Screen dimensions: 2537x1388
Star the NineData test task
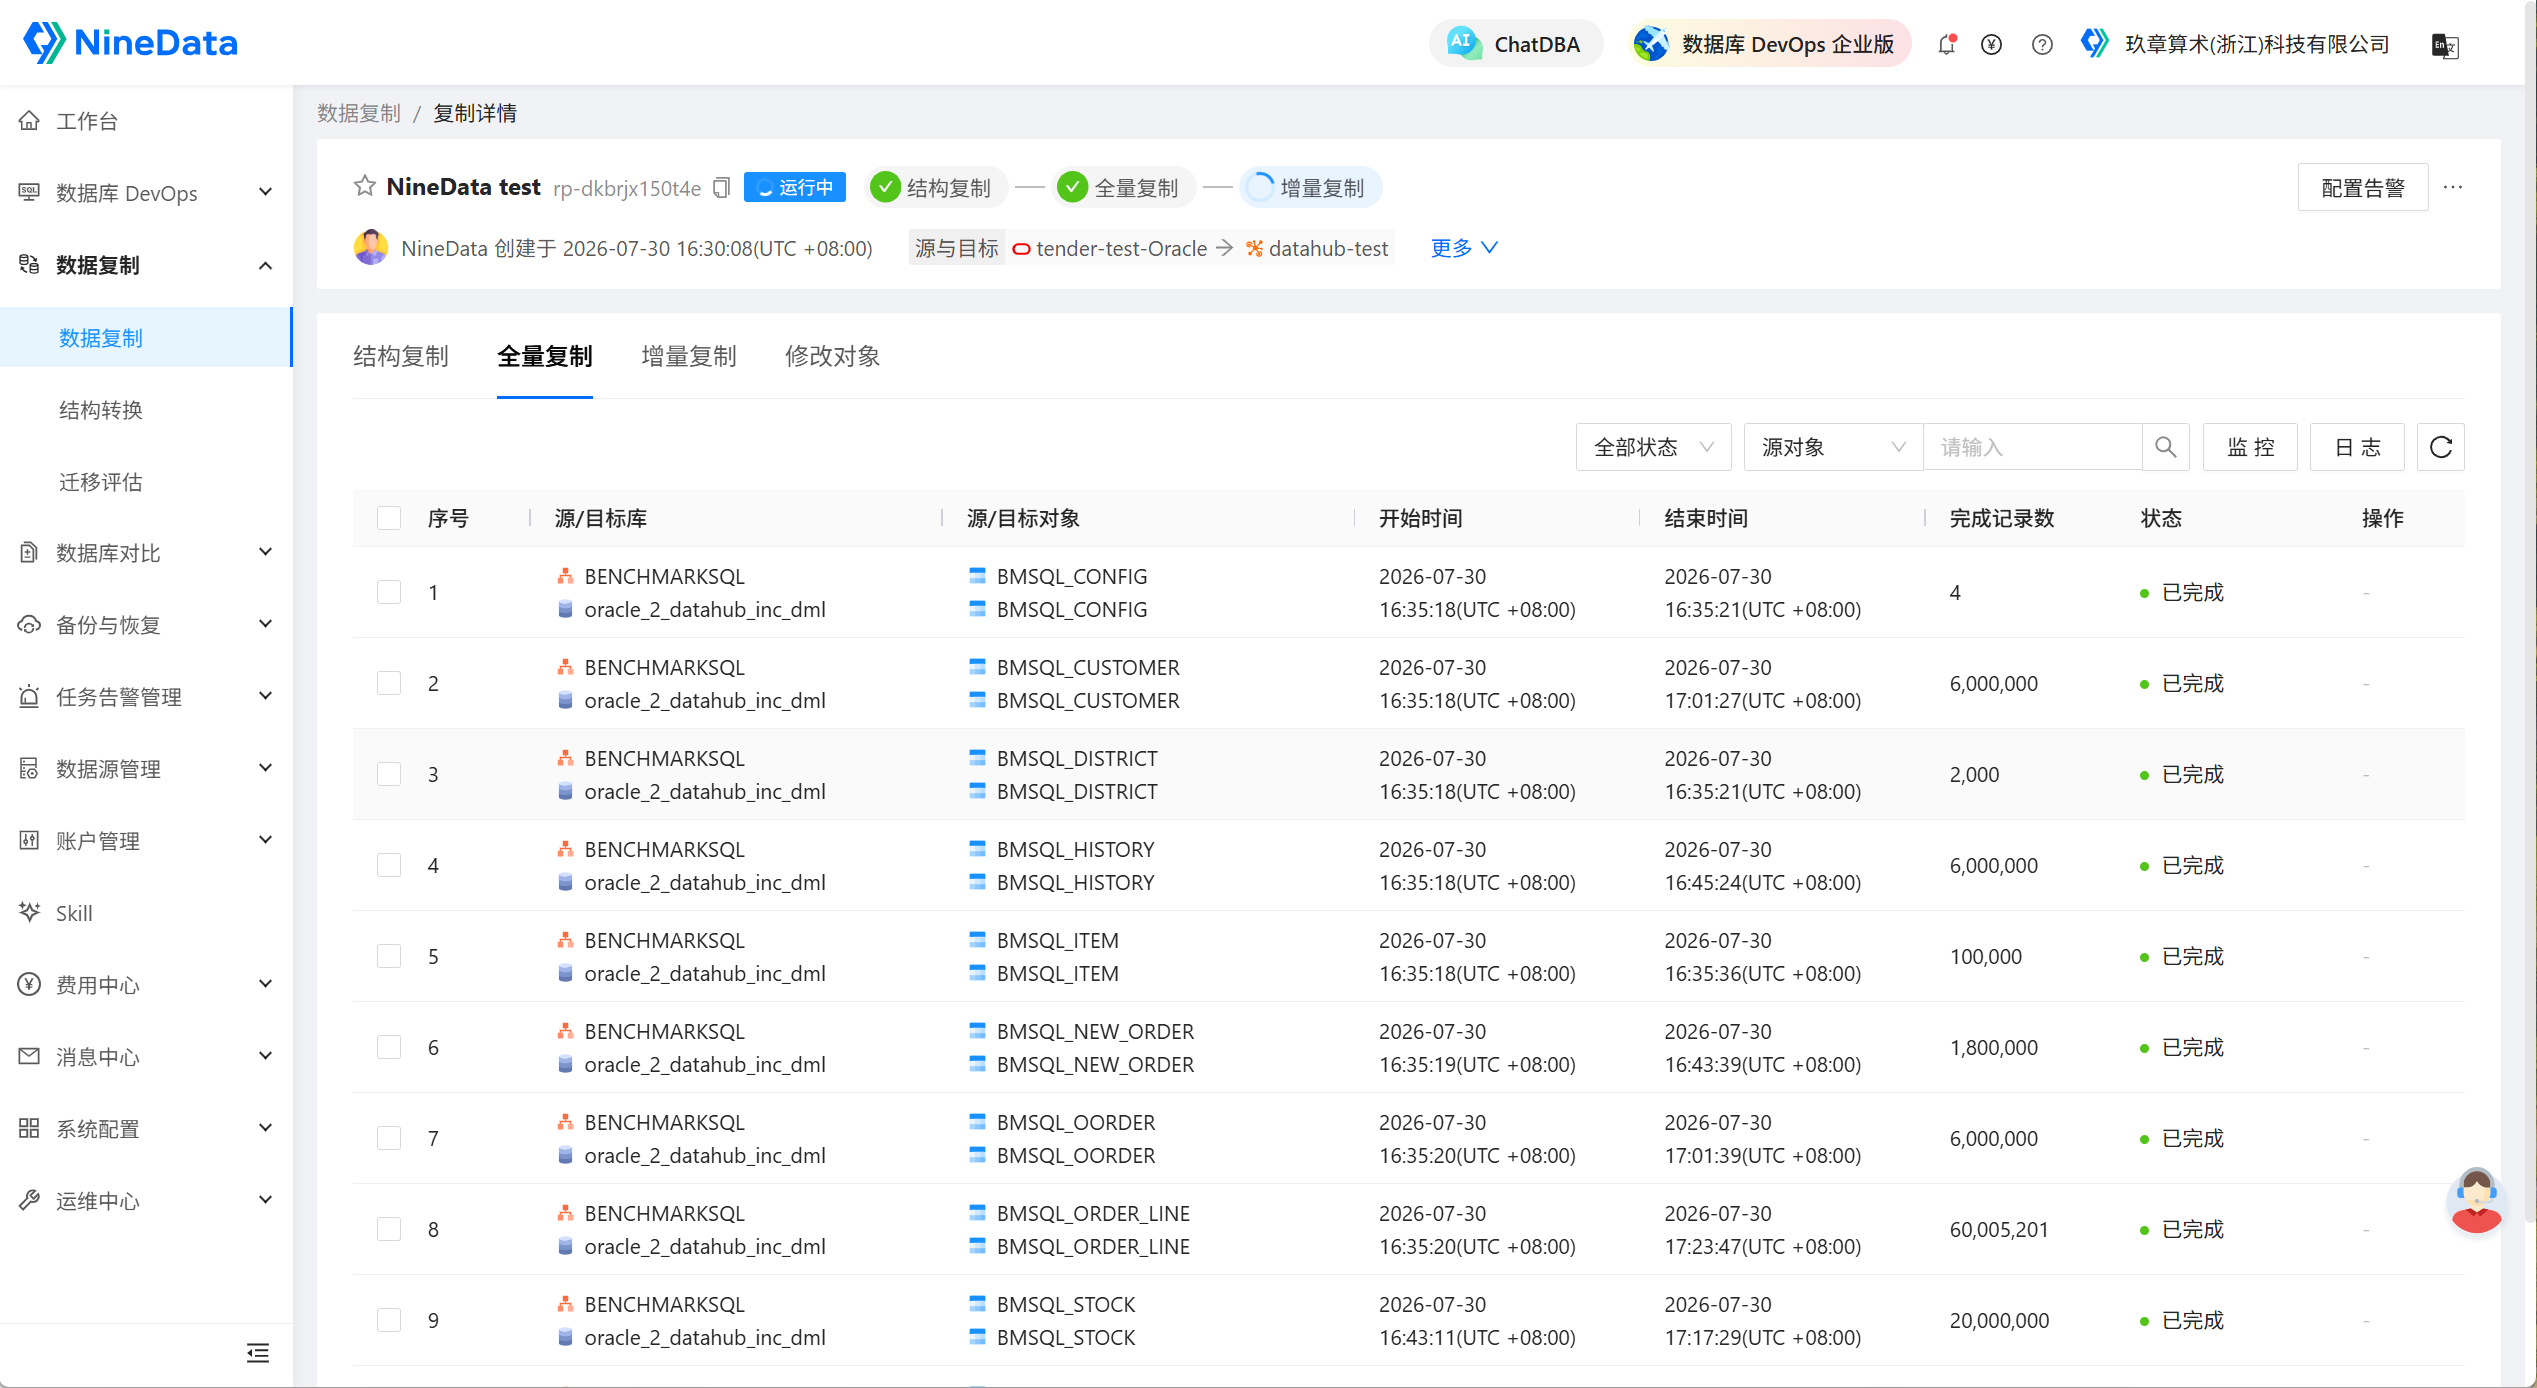[x=365, y=186]
